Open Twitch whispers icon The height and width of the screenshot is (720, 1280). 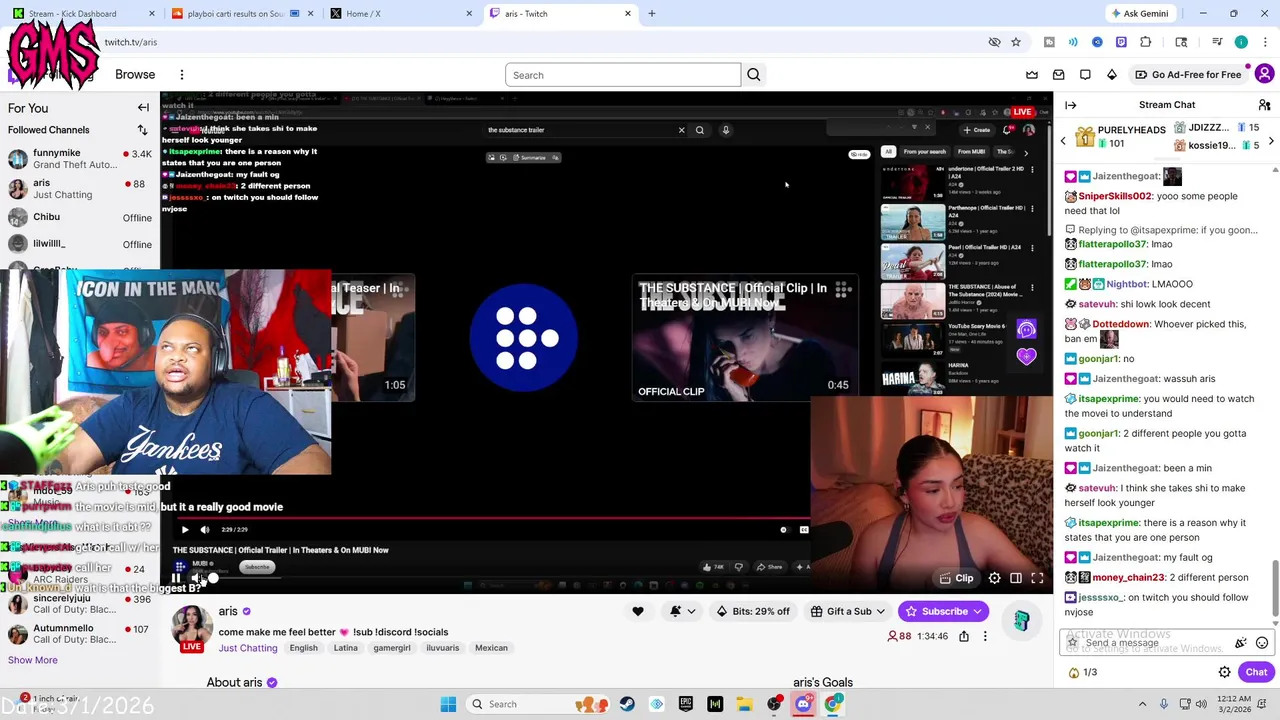click(x=1085, y=75)
